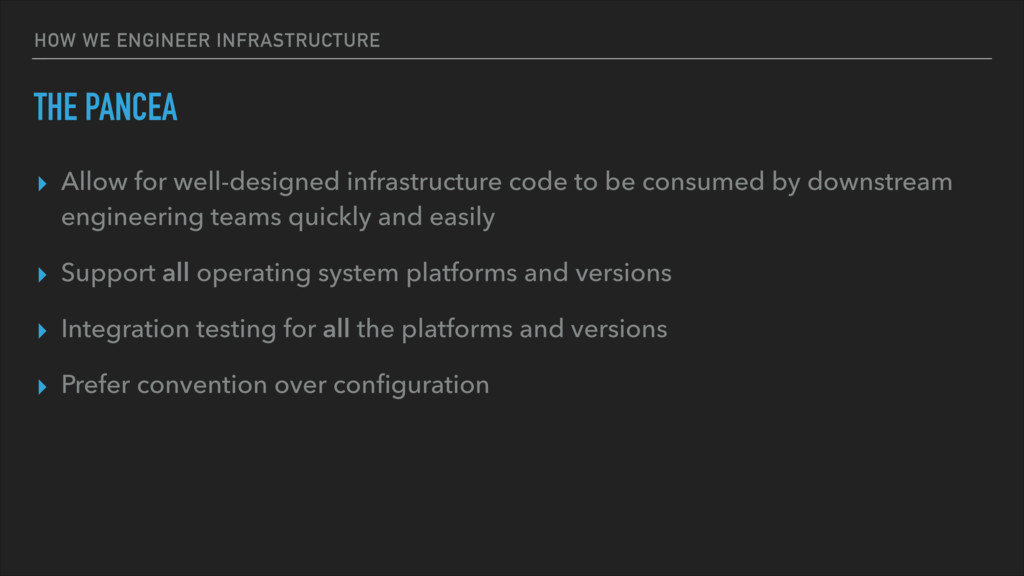Click the bold word "all" after "Support"
1024x576 pixels.
pyautogui.click(x=176, y=272)
